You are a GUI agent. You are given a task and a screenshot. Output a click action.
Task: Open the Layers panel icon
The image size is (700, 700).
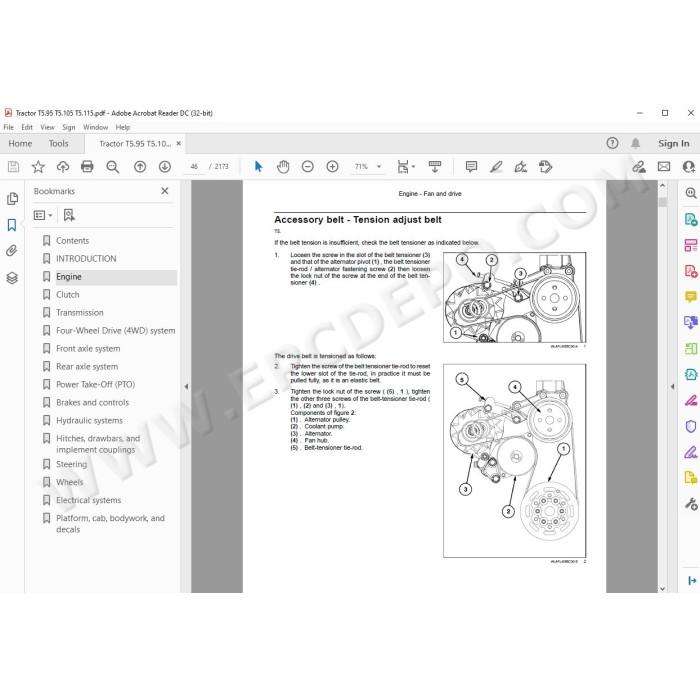pyautogui.click(x=12, y=278)
